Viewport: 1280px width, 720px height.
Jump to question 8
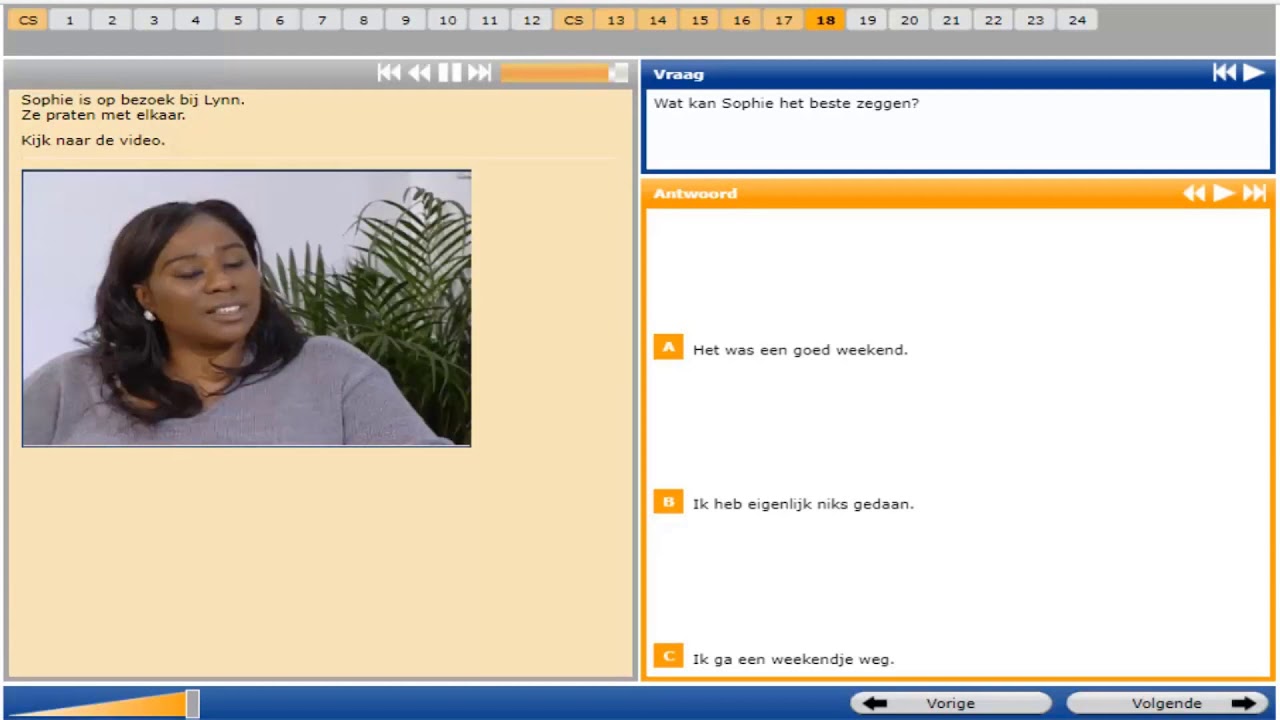coord(363,20)
